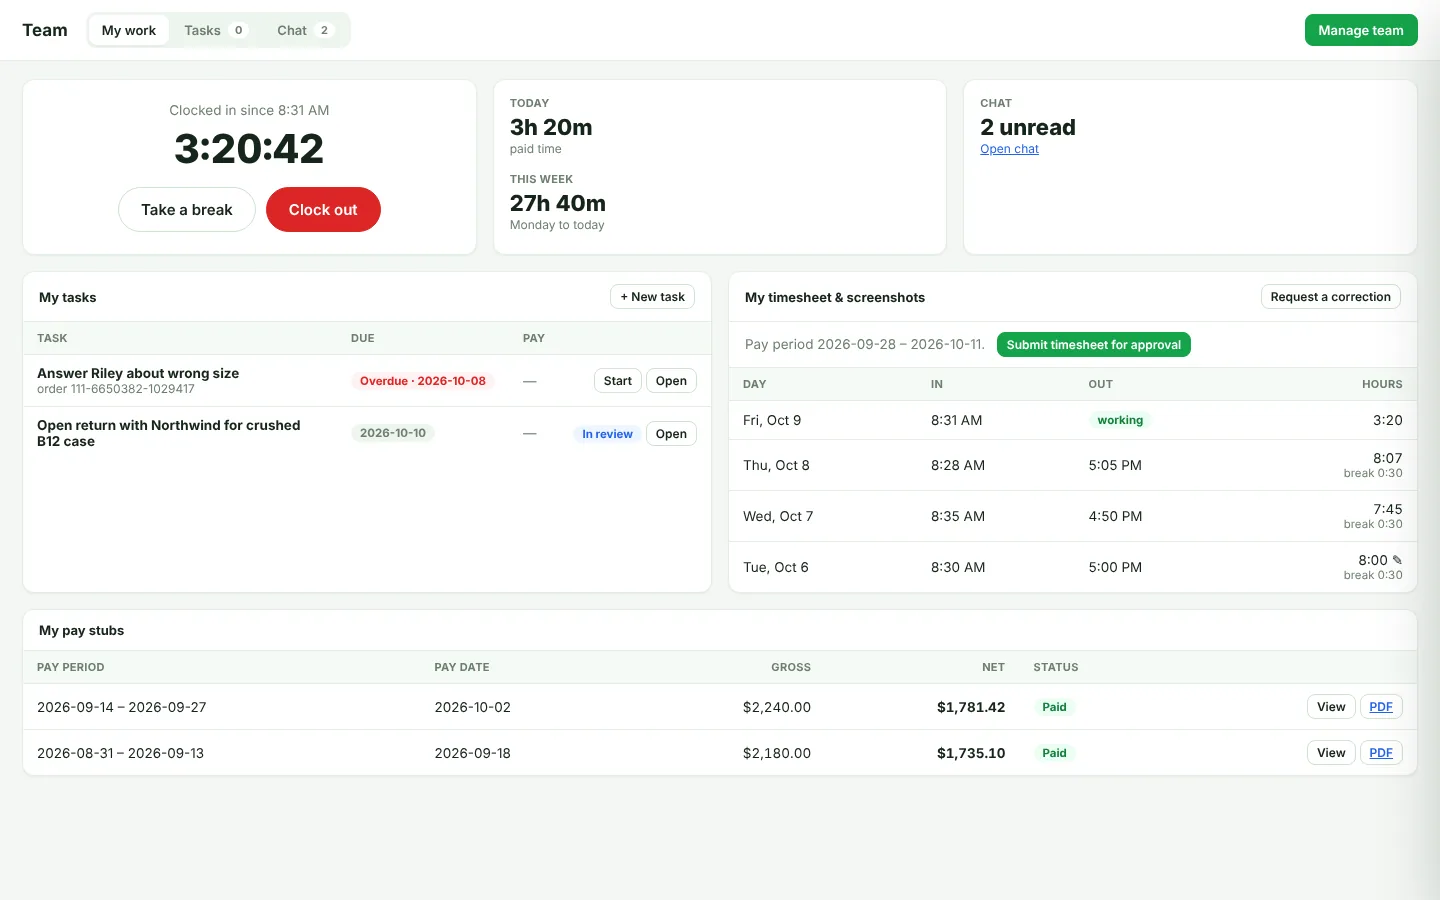This screenshot has height=900, width=1440.
Task: Click the In review status badge
Action: point(607,434)
